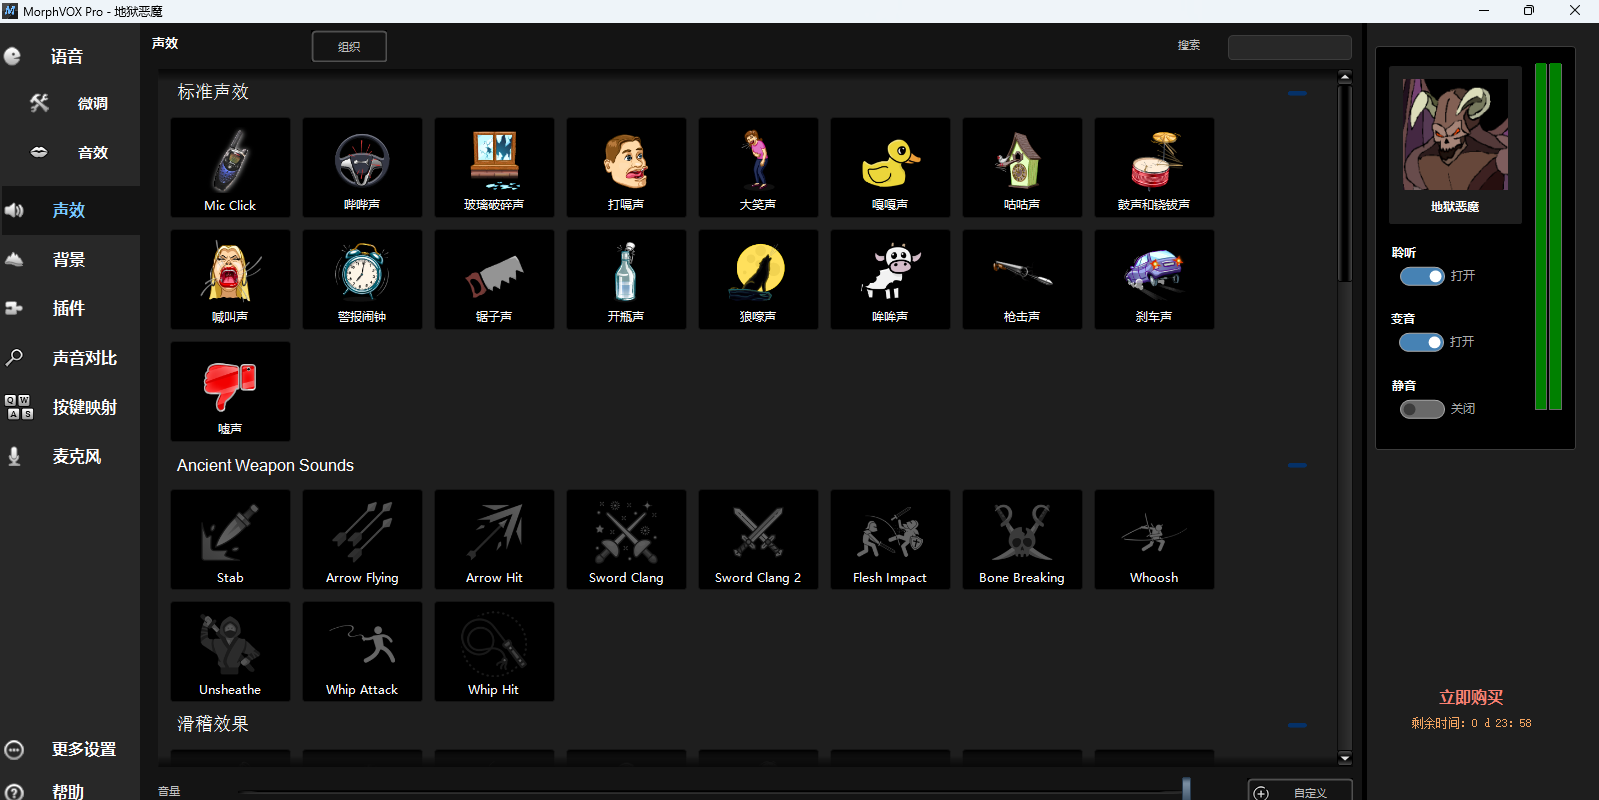Click the 立即购买 buy now link
Image resolution: width=1599 pixels, height=800 pixels.
tap(1470, 698)
